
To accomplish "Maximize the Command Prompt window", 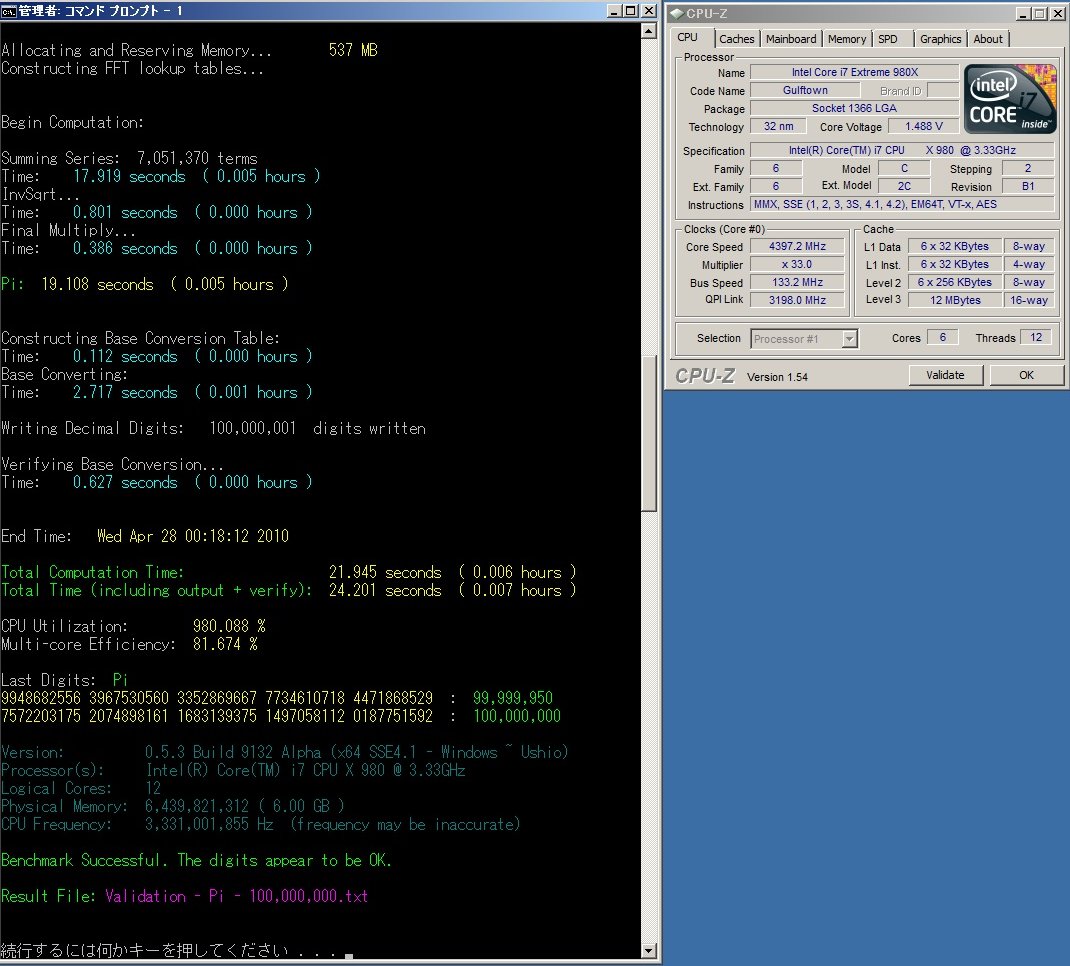I will point(630,11).
